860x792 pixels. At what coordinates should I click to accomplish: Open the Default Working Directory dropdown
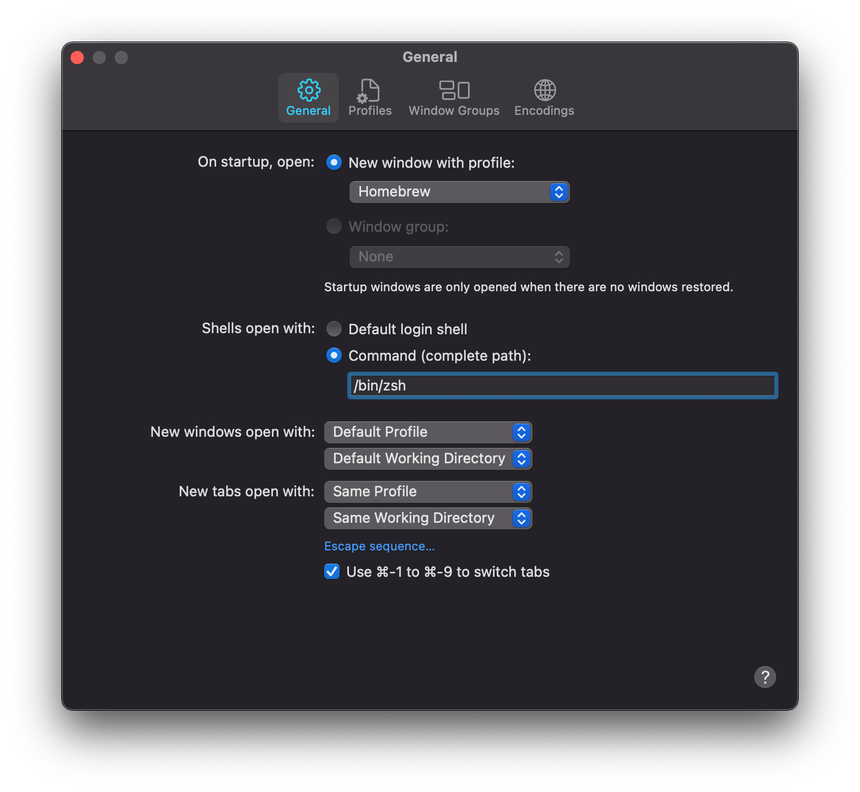428,458
